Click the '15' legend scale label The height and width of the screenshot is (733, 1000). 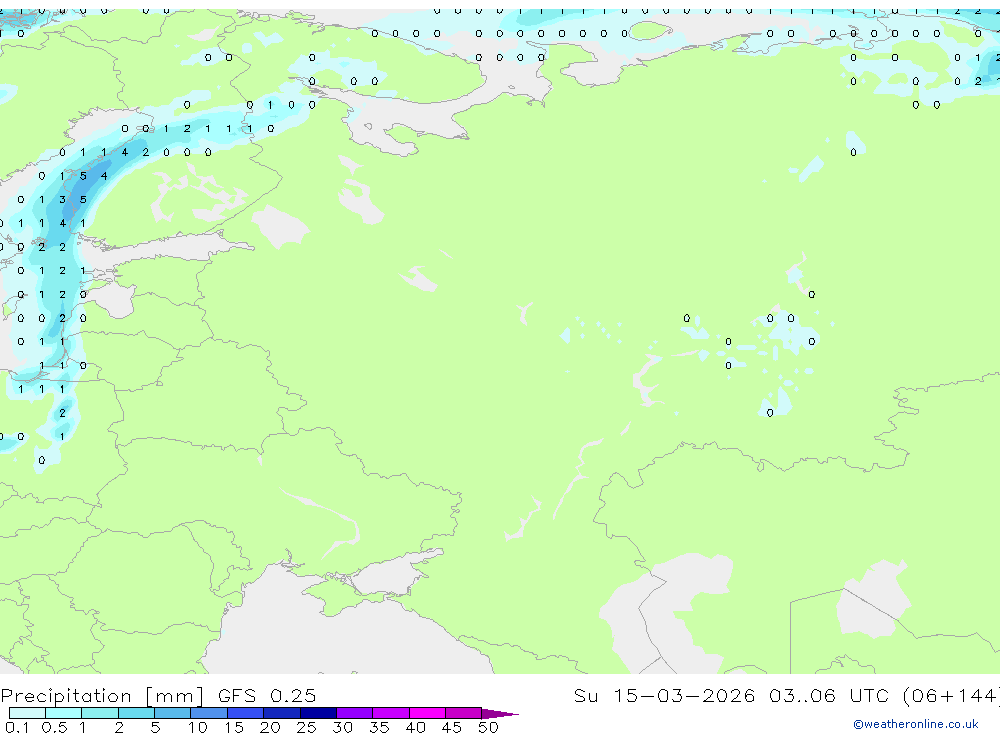coord(234,727)
